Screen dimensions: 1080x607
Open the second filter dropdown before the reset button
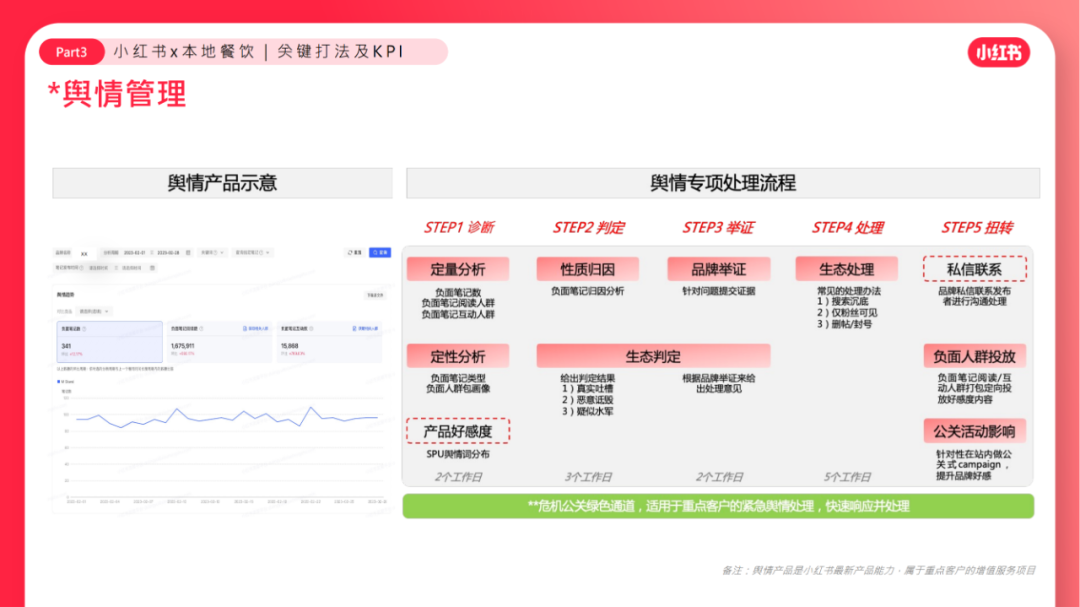[x=253, y=253]
